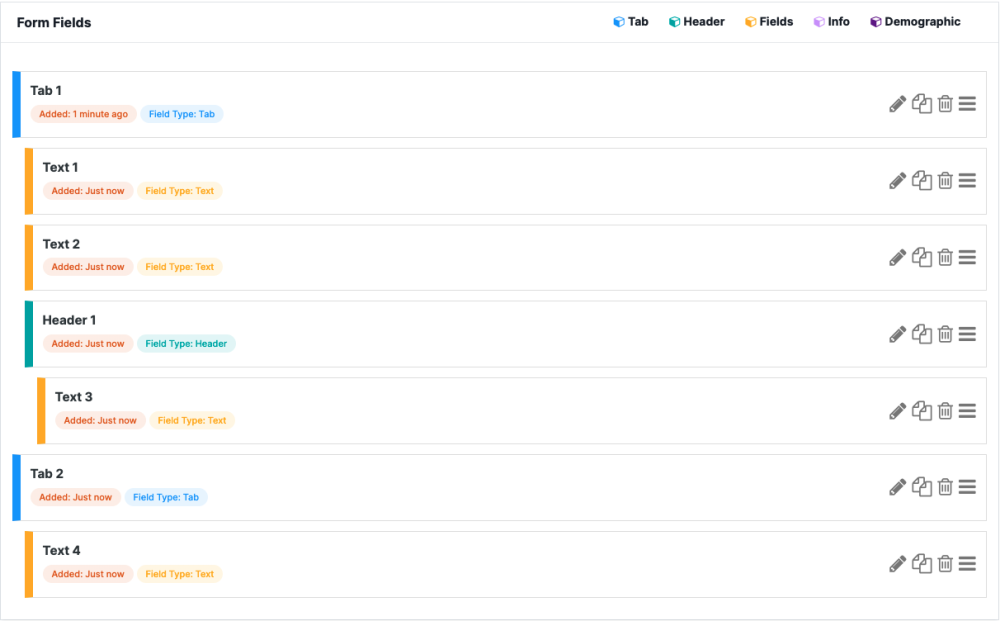Add a new Tab element

click(x=631, y=21)
